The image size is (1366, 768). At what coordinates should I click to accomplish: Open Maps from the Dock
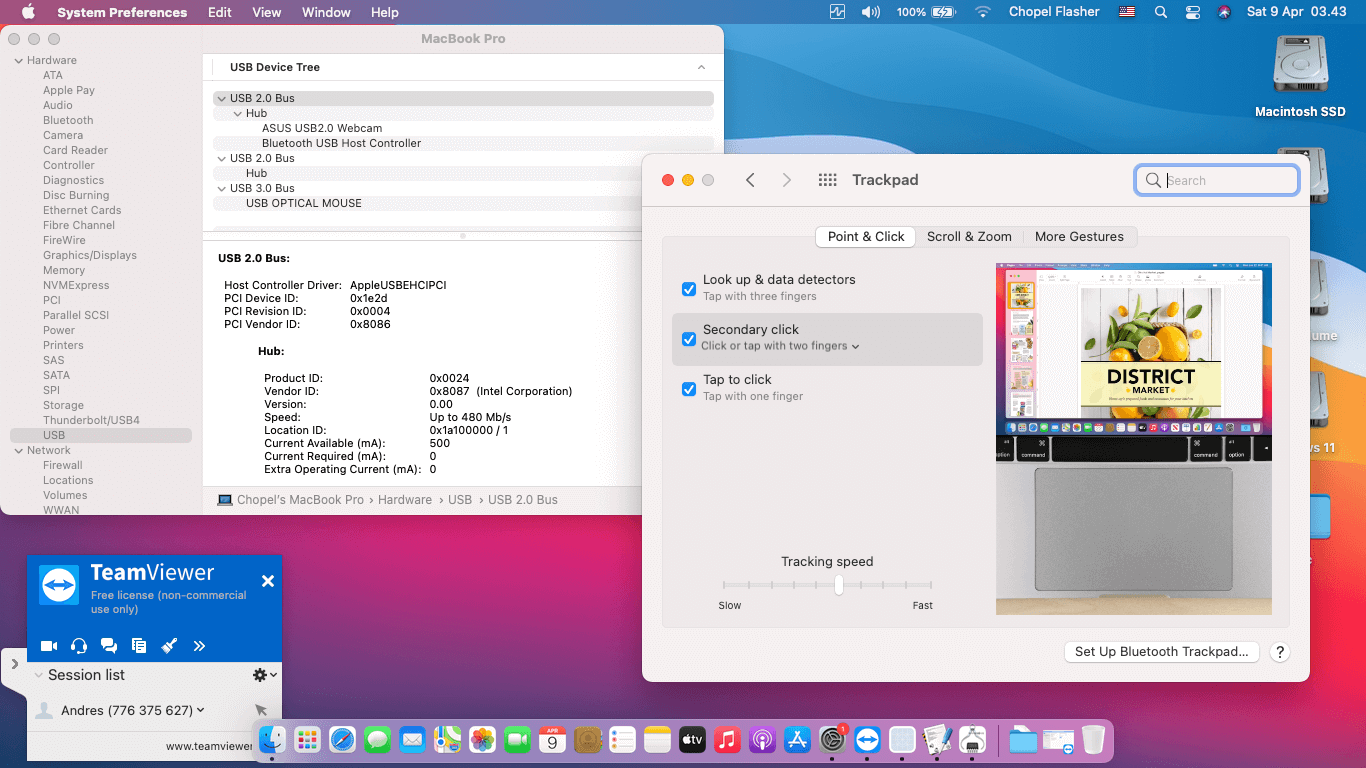pos(447,740)
